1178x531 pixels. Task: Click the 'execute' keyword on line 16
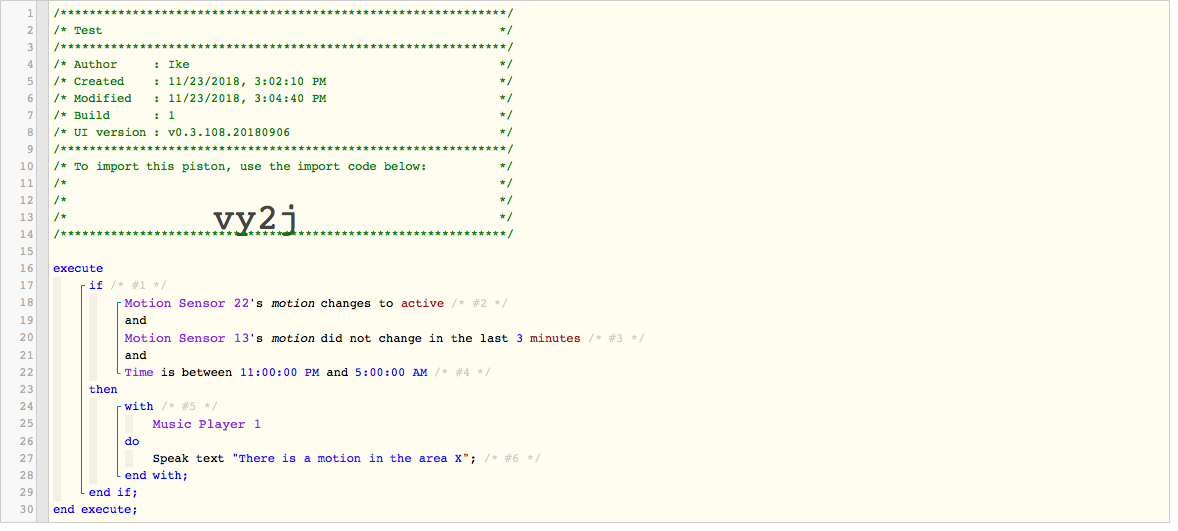pyautogui.click(x=78, y=268)
